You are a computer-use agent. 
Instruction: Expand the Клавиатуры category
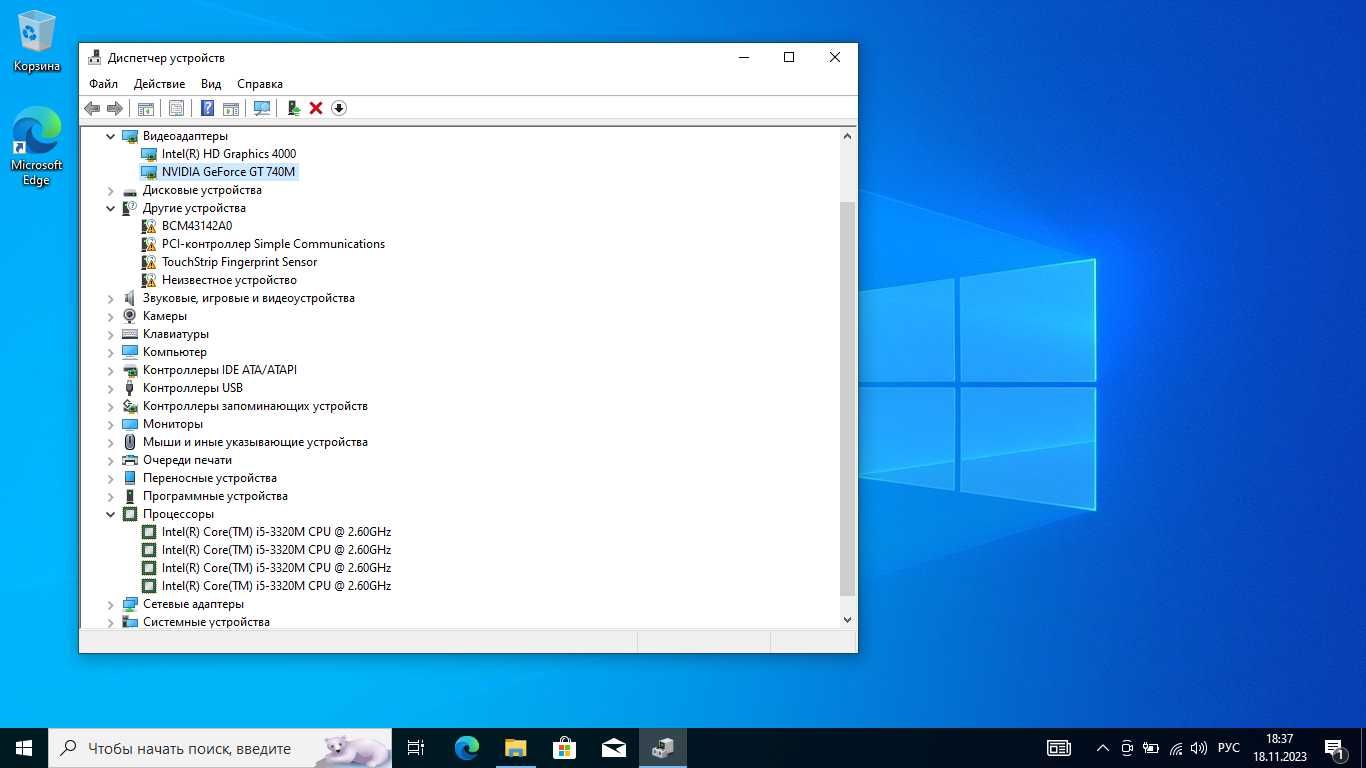[x=111, y=334]
